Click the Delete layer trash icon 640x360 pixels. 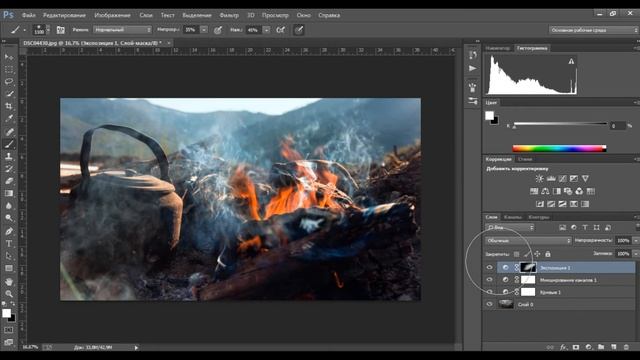click(x=627, y=347)
